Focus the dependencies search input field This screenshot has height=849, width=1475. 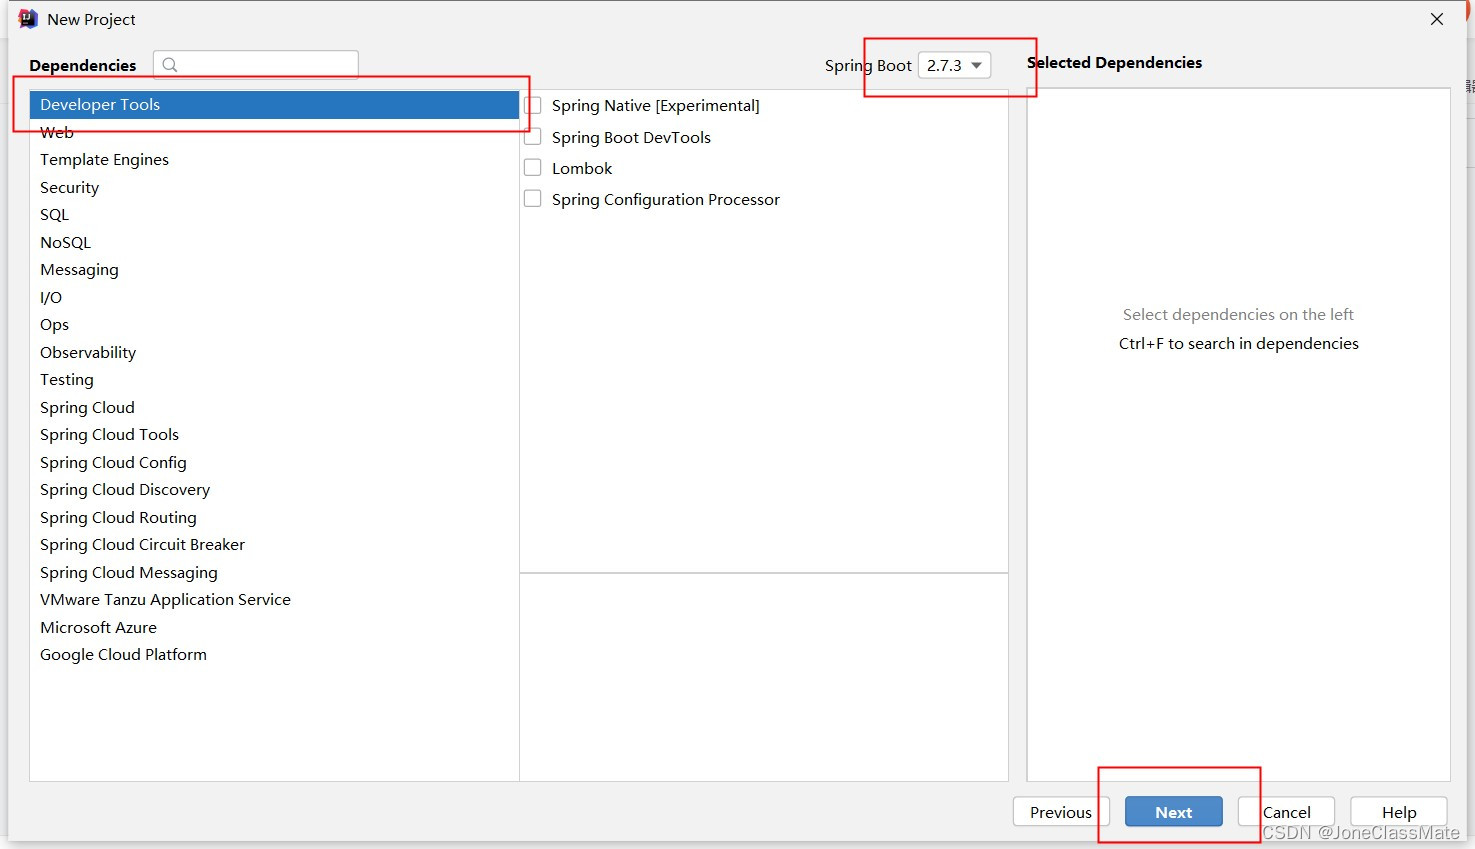256,65
